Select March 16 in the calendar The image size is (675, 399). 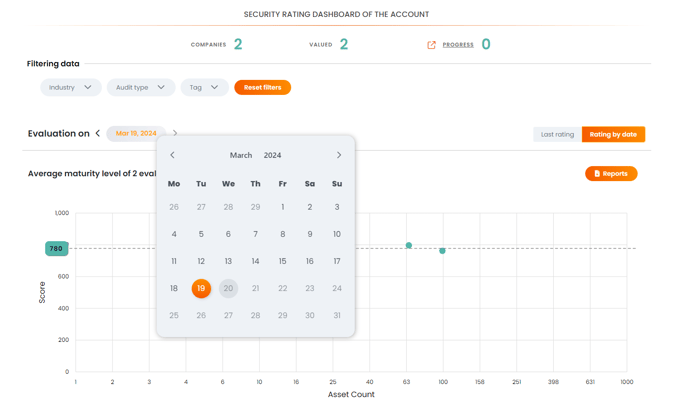(310, 261)
